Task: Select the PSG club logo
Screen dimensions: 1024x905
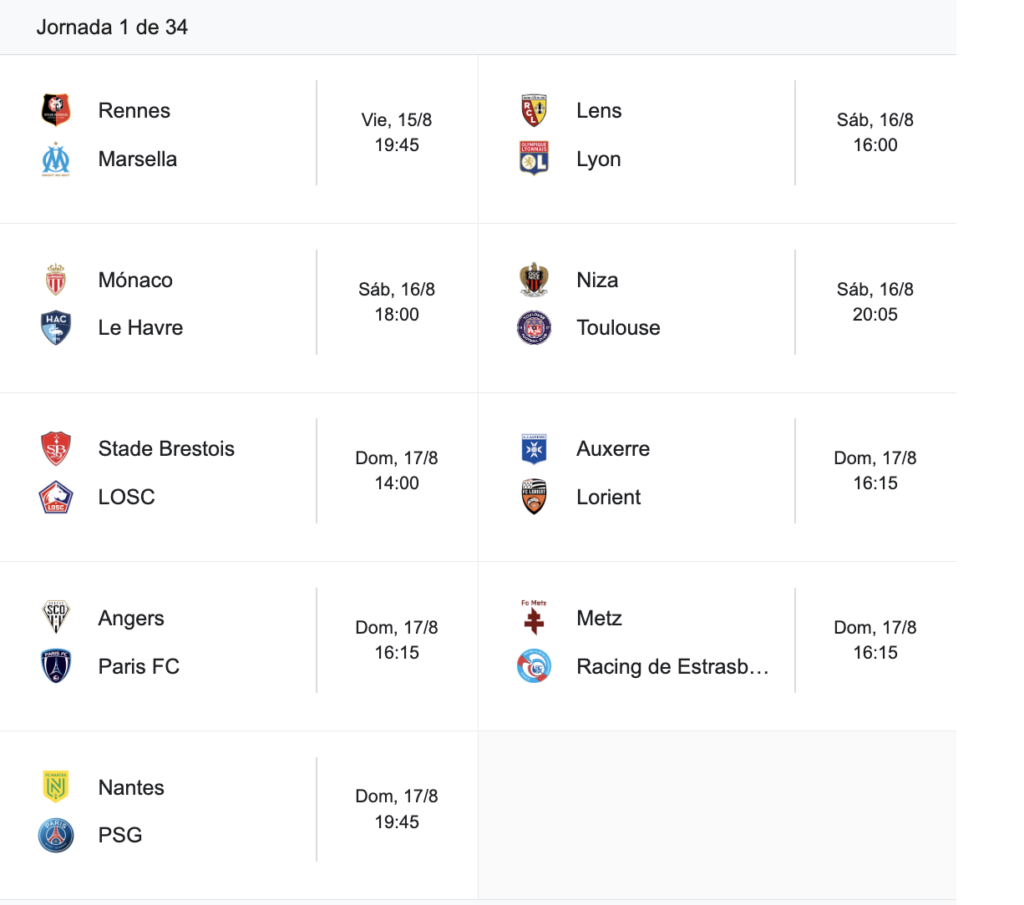Action: point(56,835)
